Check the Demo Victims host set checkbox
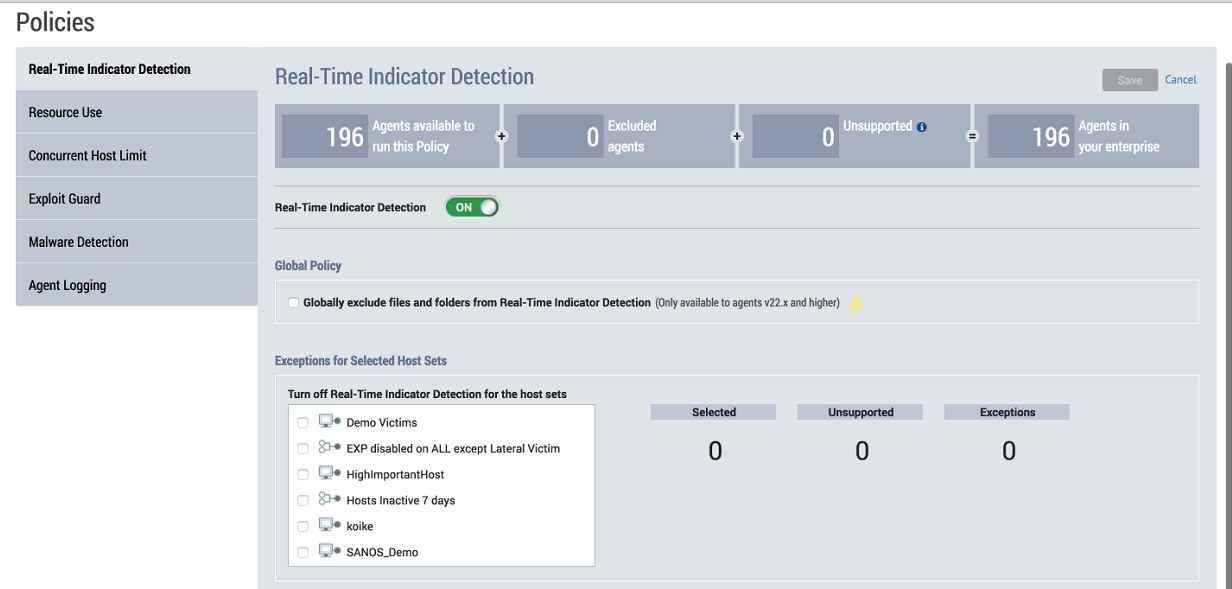 [303, 423]
